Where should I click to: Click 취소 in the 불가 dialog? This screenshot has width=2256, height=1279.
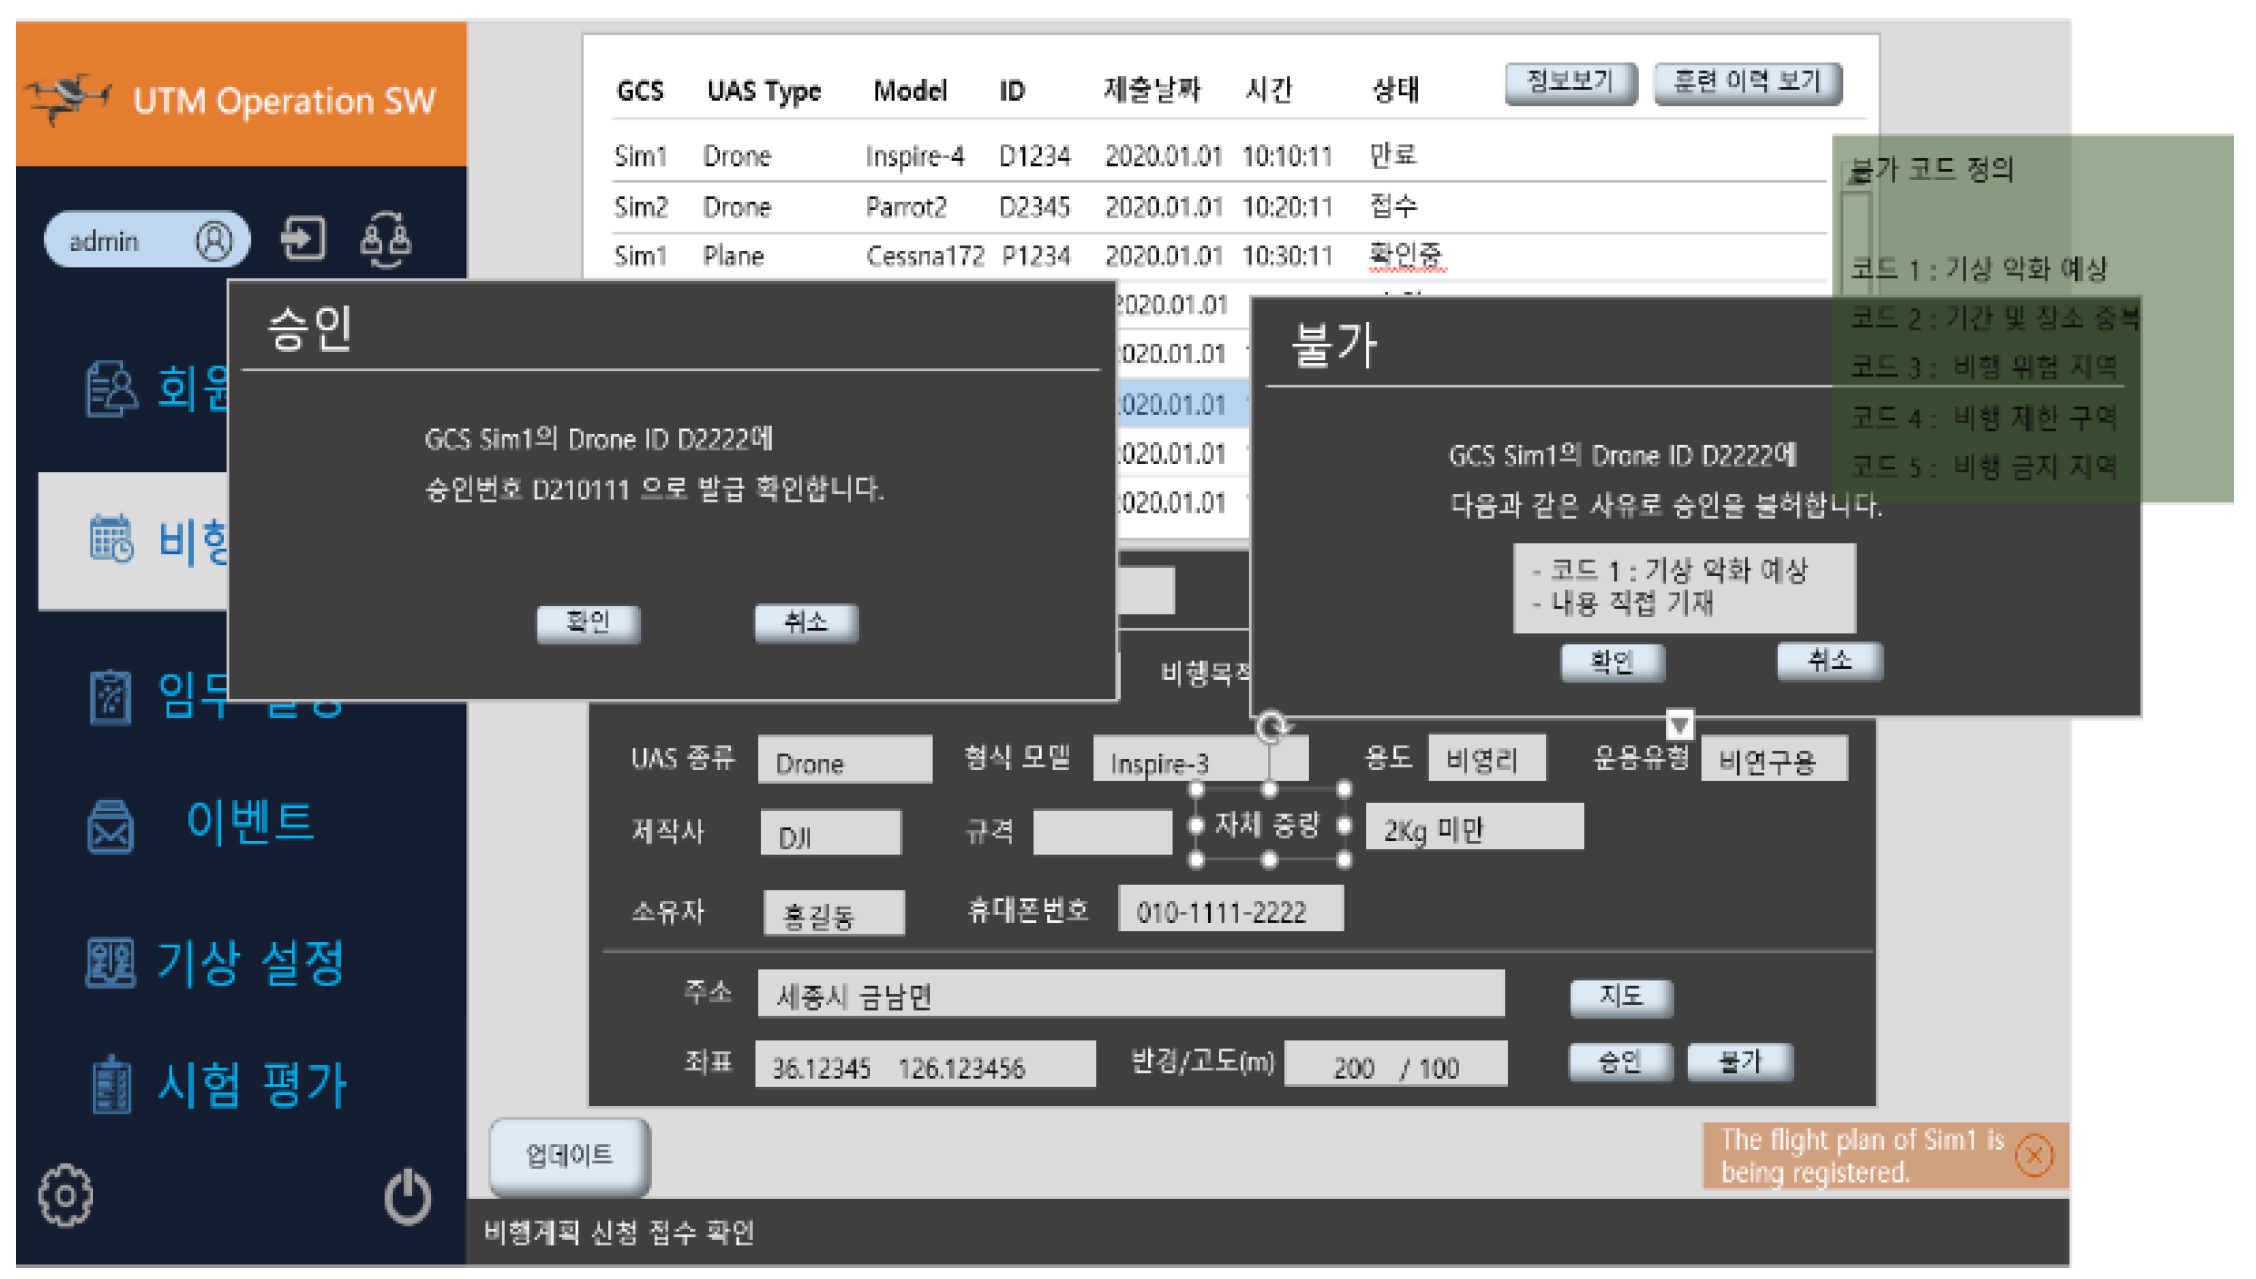pos(1830,661)
